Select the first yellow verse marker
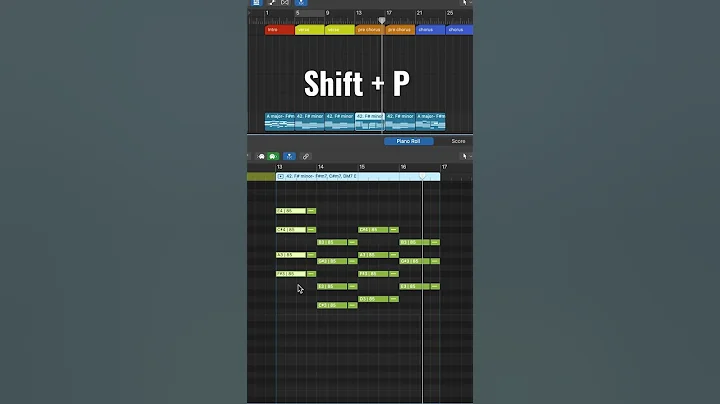The image size is (720, 404). pyautogui.click(x=309, y=30)
